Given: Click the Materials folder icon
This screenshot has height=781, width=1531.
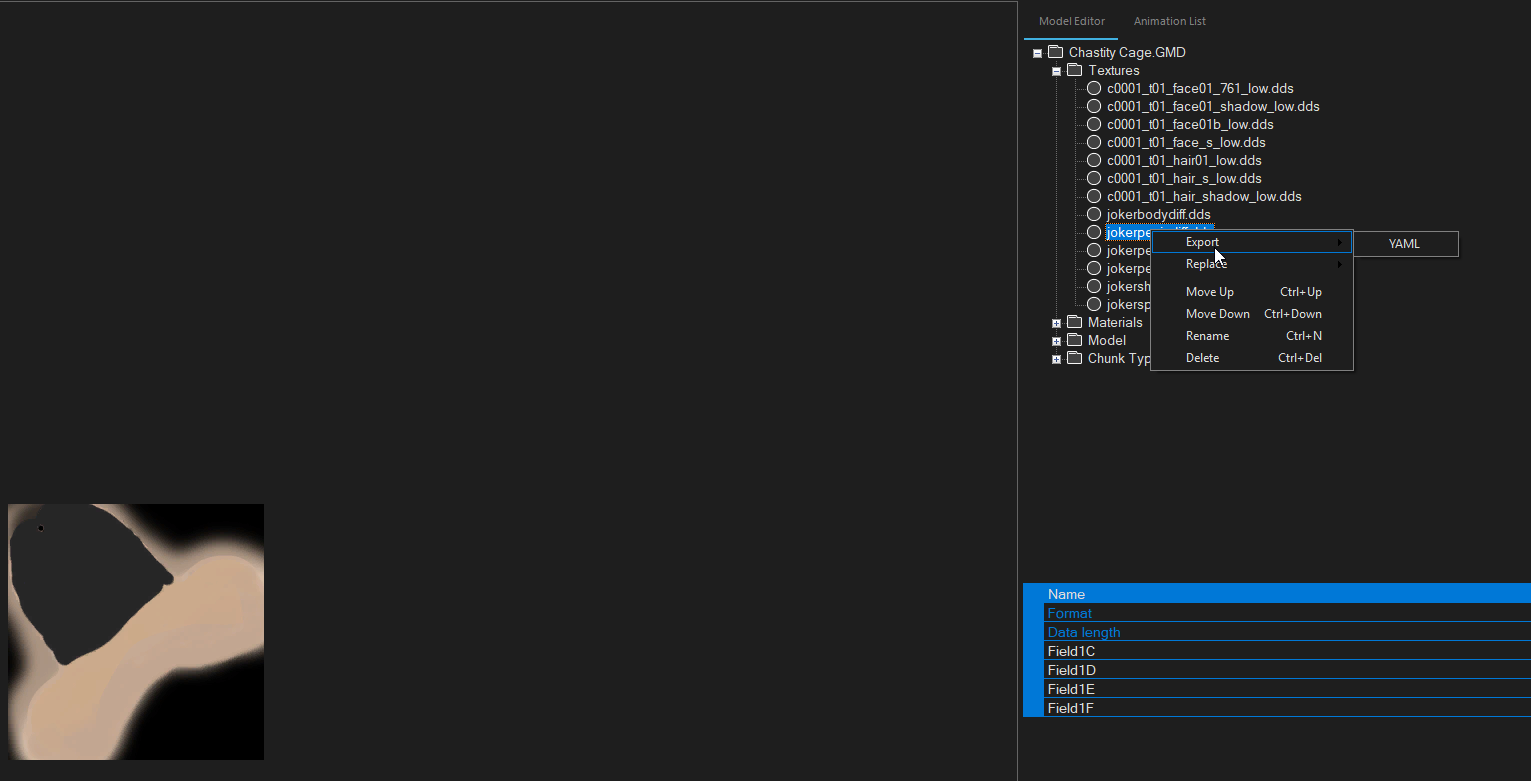Looking at the screenshot, I should point(1075,322).
